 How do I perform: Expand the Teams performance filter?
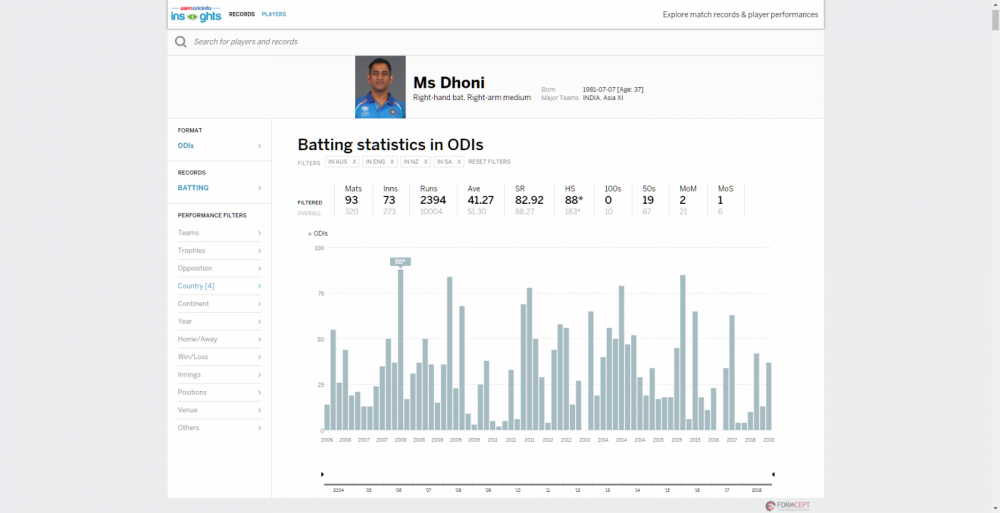point(219,233)
